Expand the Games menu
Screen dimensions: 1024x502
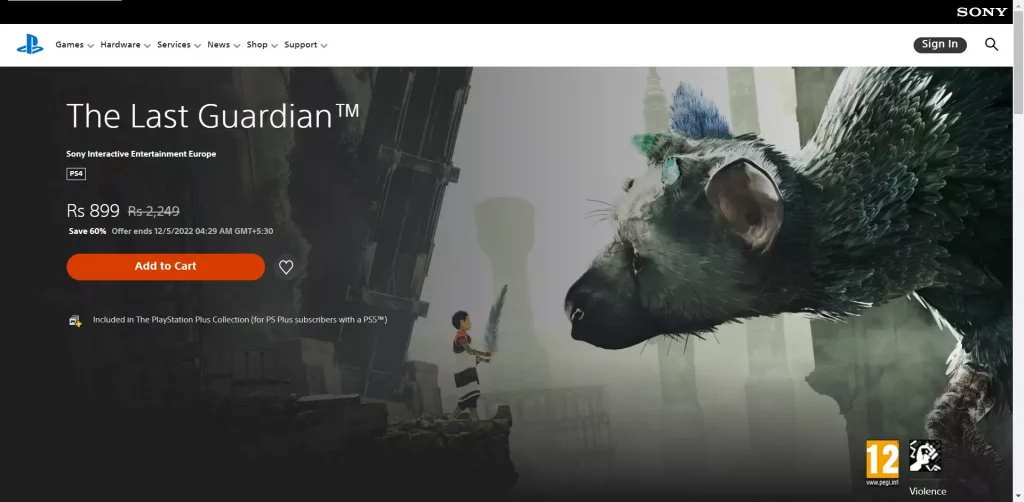74,45
